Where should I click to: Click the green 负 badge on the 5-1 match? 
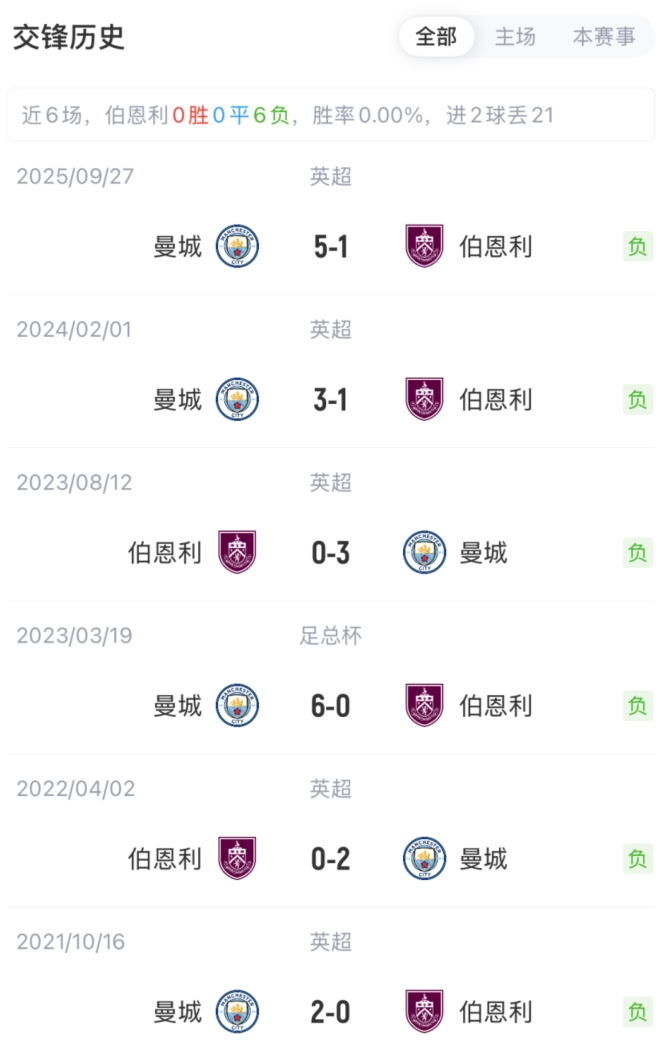pos(640,246)
